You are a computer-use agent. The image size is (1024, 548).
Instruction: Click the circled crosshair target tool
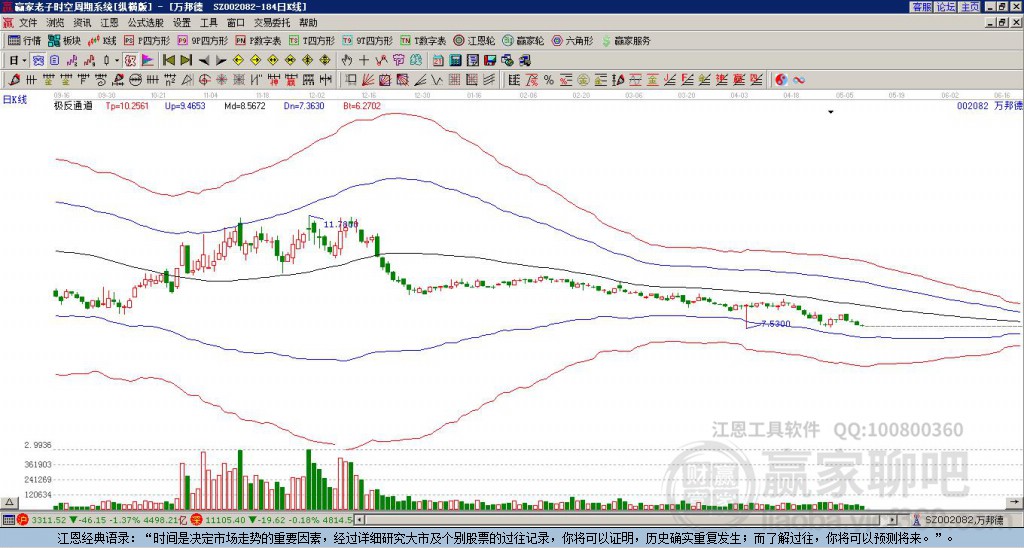point(204,80)
